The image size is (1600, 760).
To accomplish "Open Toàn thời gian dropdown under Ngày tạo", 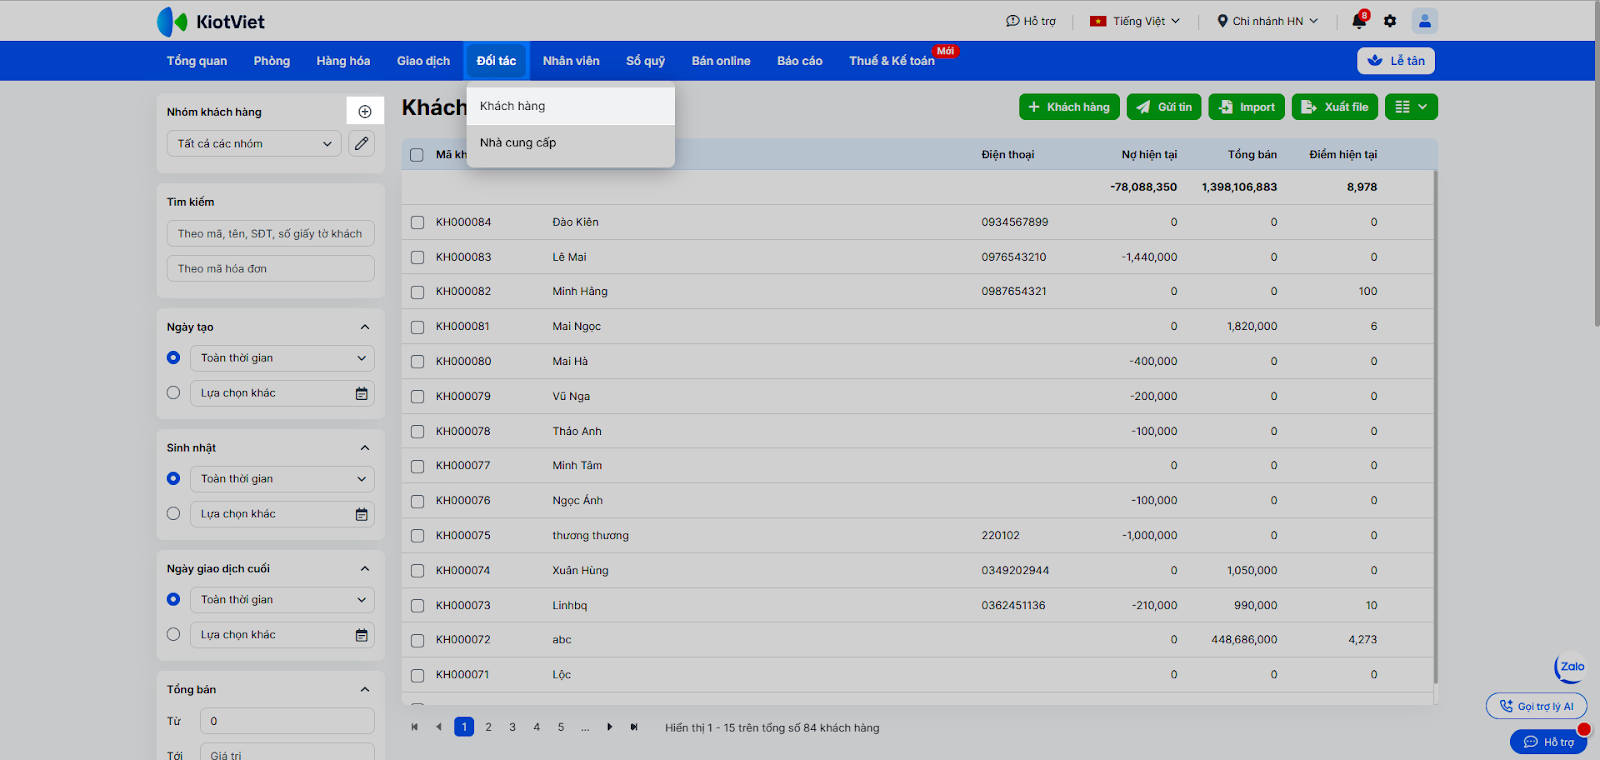I will point(283,358).
